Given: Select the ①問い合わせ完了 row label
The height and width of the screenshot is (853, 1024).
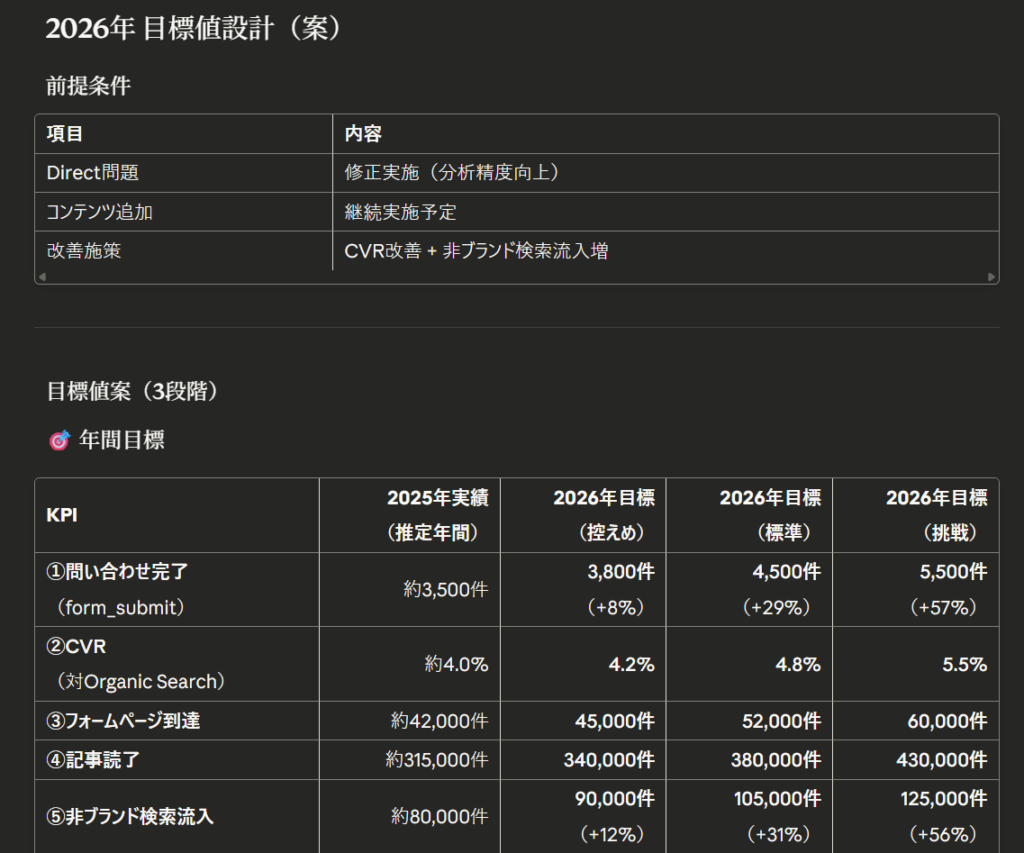Looking at the screenshot, I should [118, 572].
